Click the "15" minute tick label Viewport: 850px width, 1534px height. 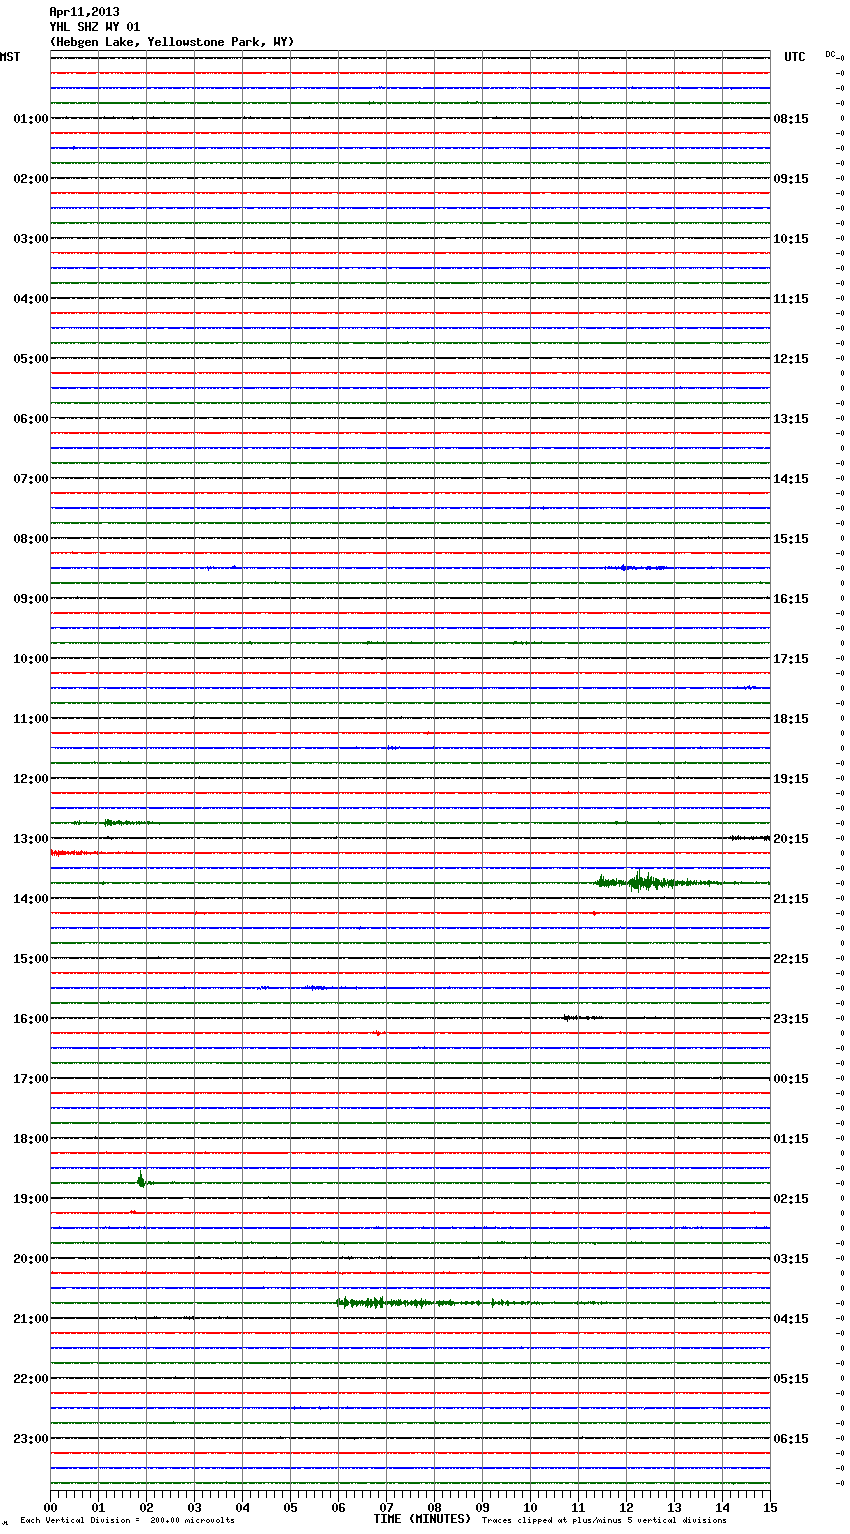click(x=770, y=1508)
